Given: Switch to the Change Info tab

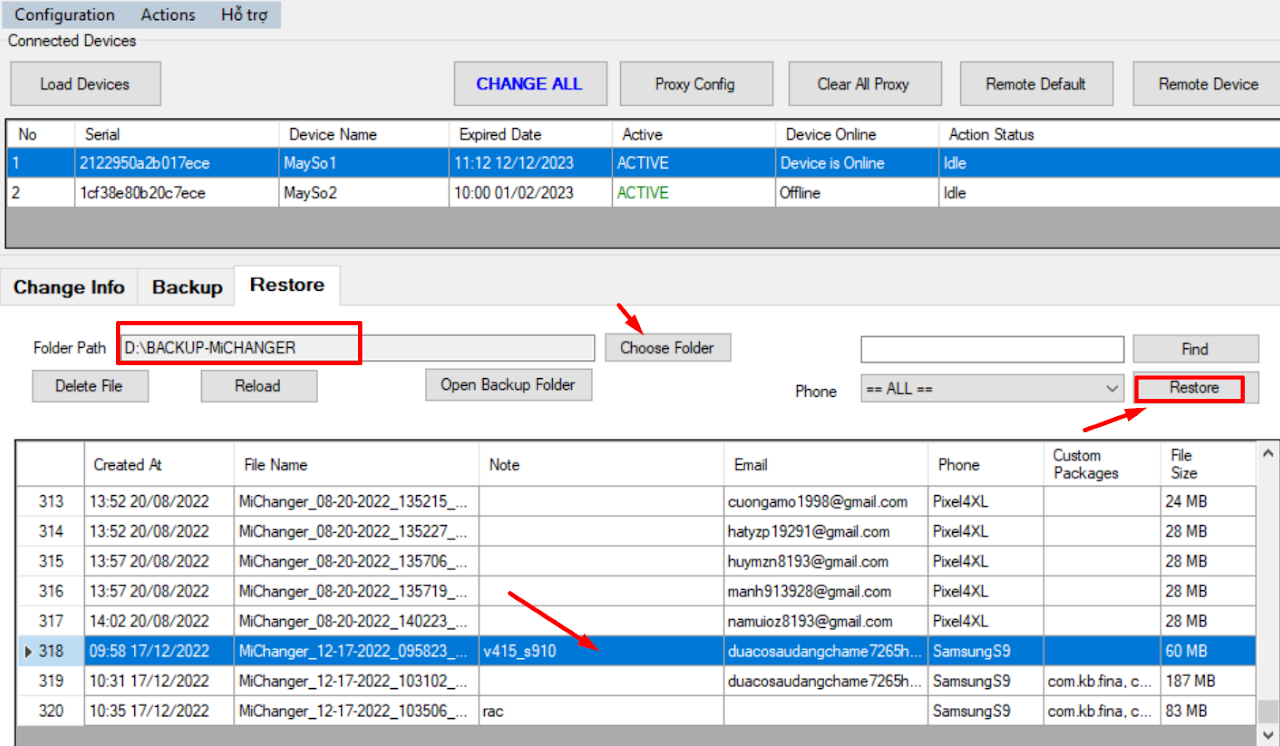Looking at the screenshot, I should tap(69, 287).
